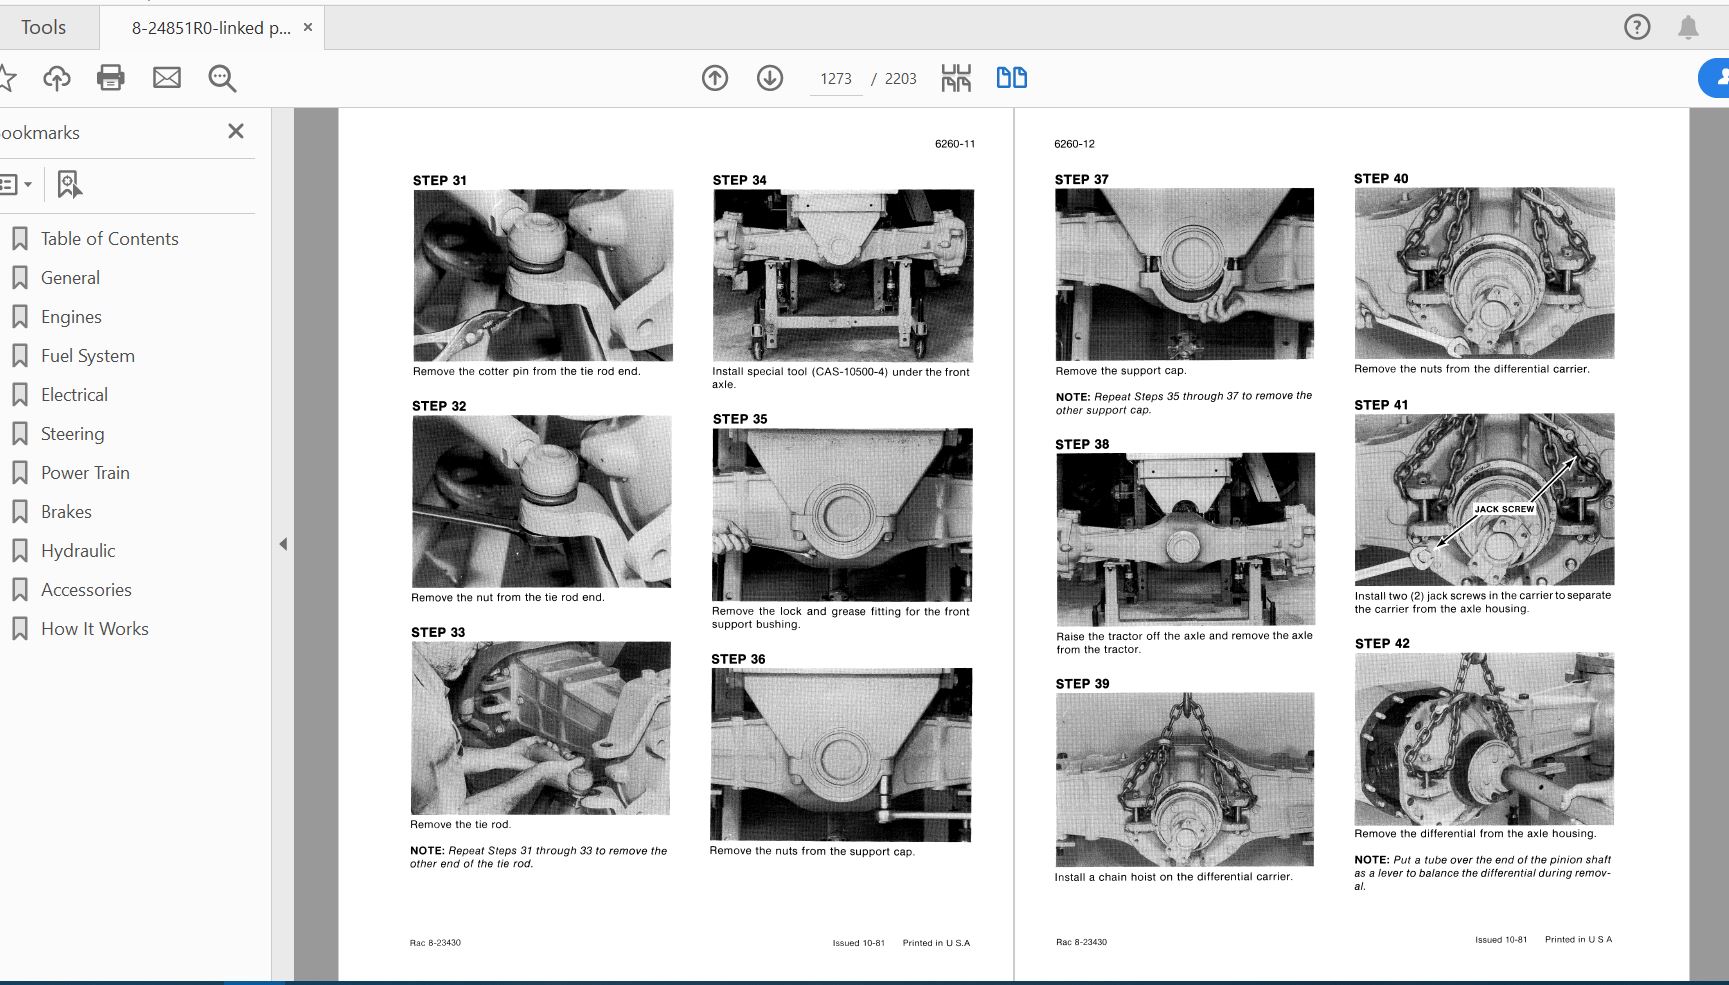Image resolution: width=1729 pixels, height=985 pixels.
Task: Open the find text search tool
Action: pos(222,78)
